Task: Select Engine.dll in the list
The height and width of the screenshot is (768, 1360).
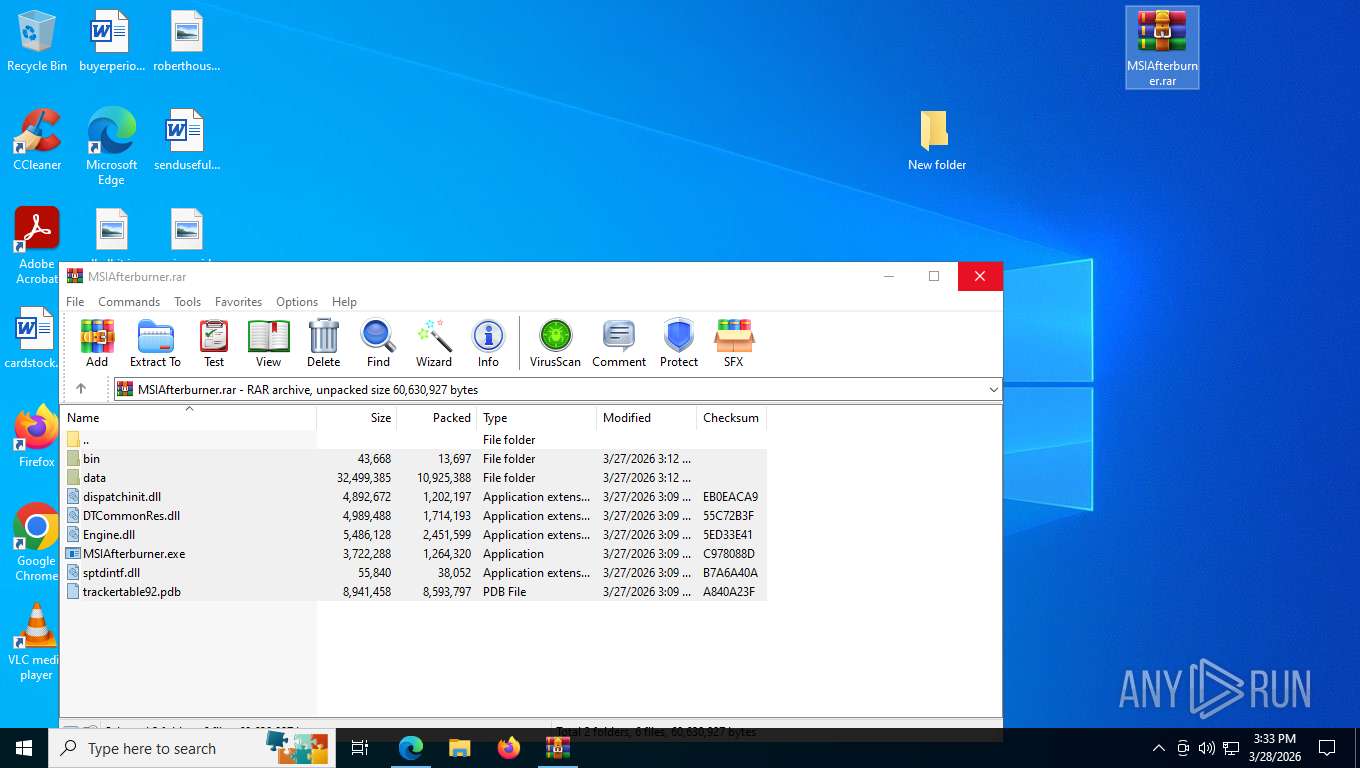Action: [414, 535]
